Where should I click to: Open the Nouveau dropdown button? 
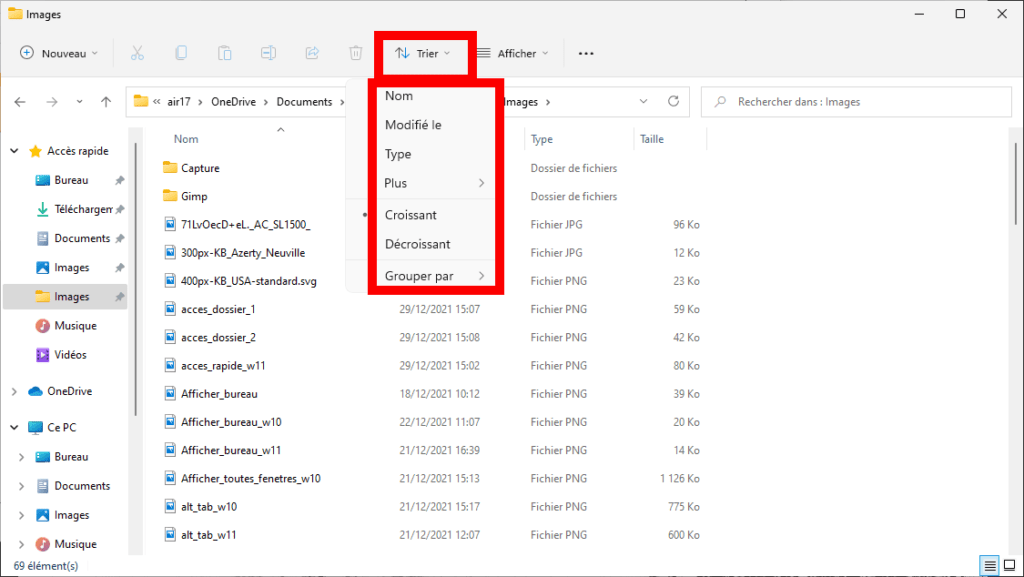(x=59, y=54)
